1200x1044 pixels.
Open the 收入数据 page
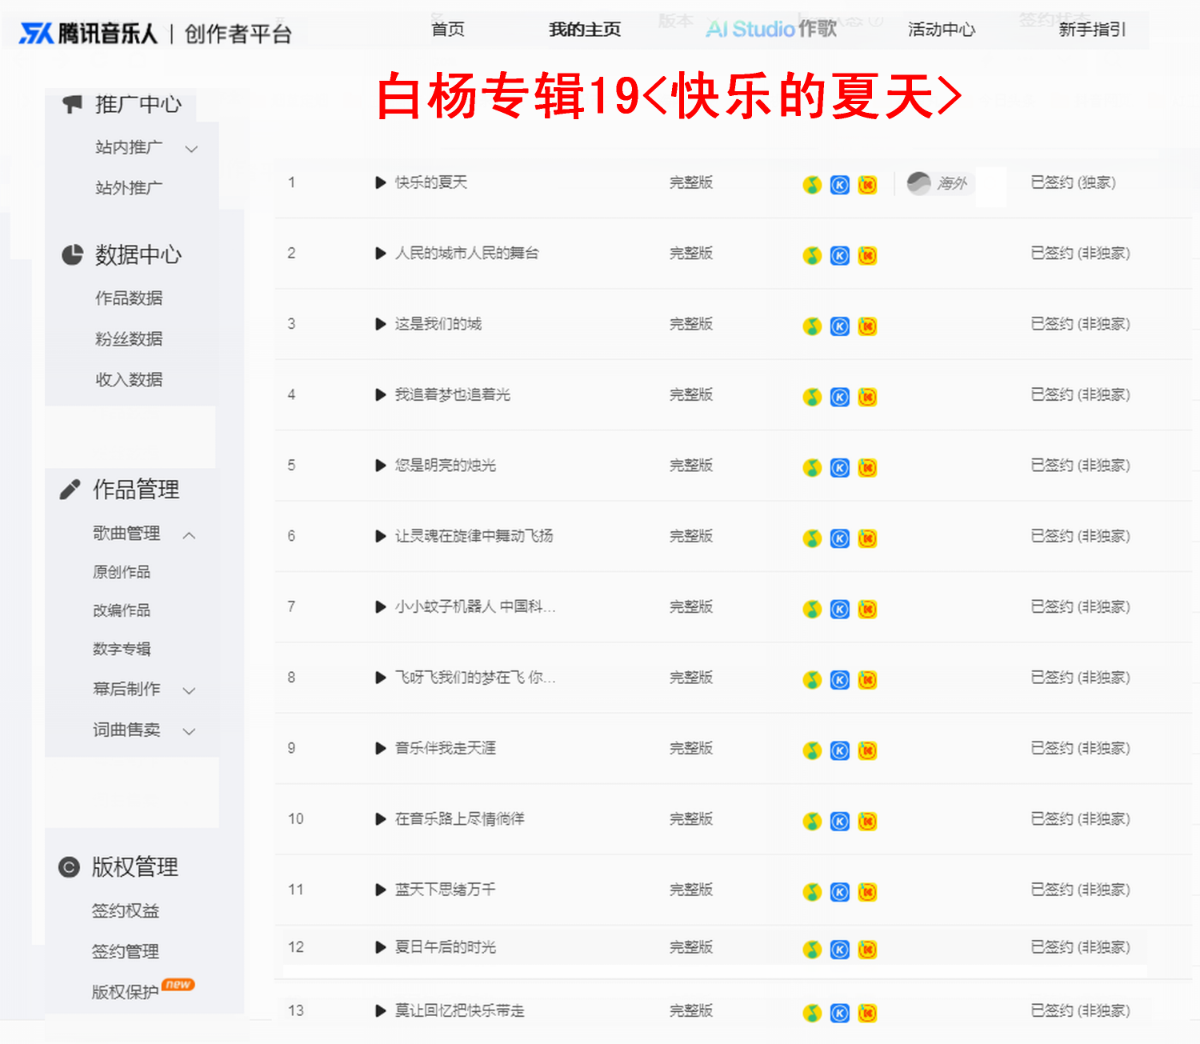point(129,380)
